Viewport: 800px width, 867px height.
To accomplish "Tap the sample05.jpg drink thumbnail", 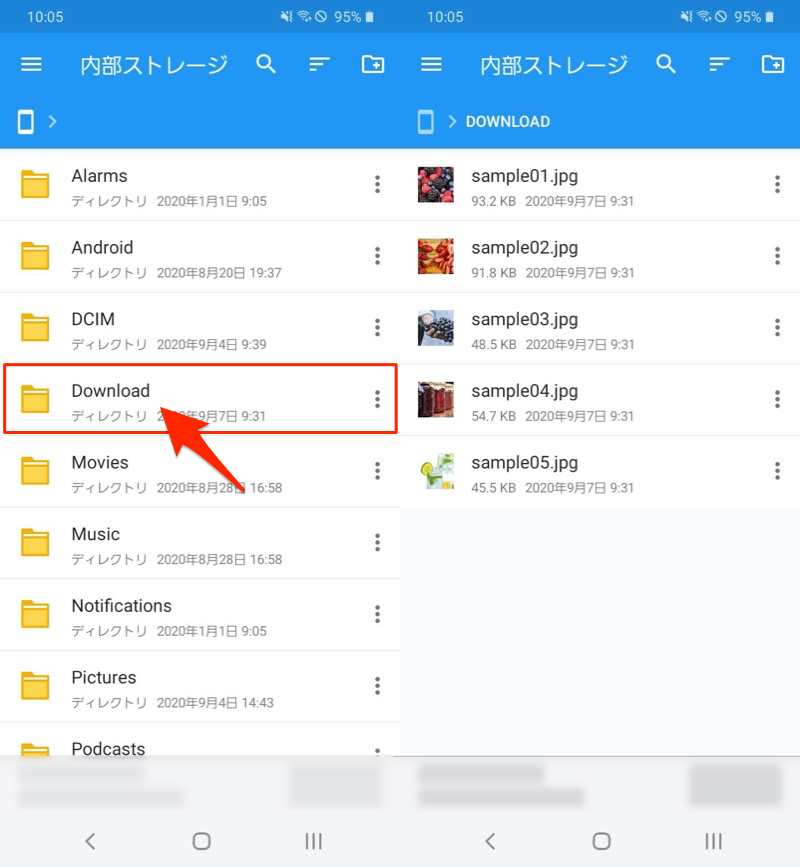I will point(435,471).
